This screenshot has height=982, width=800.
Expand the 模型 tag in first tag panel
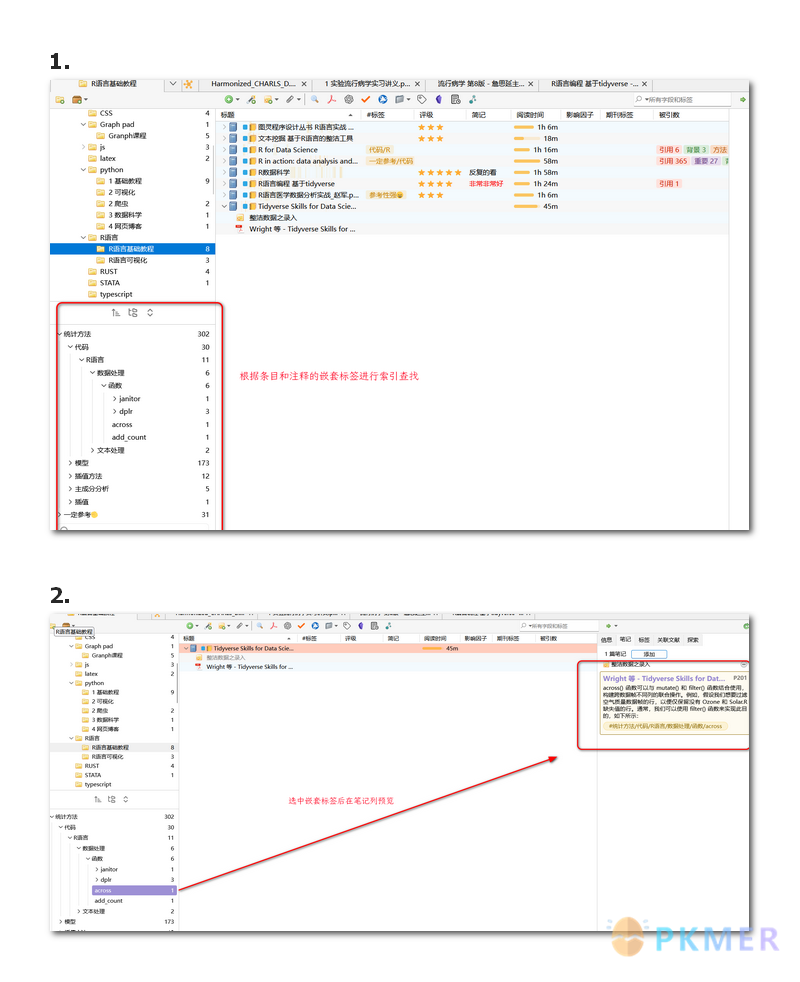tap(70, 463)
